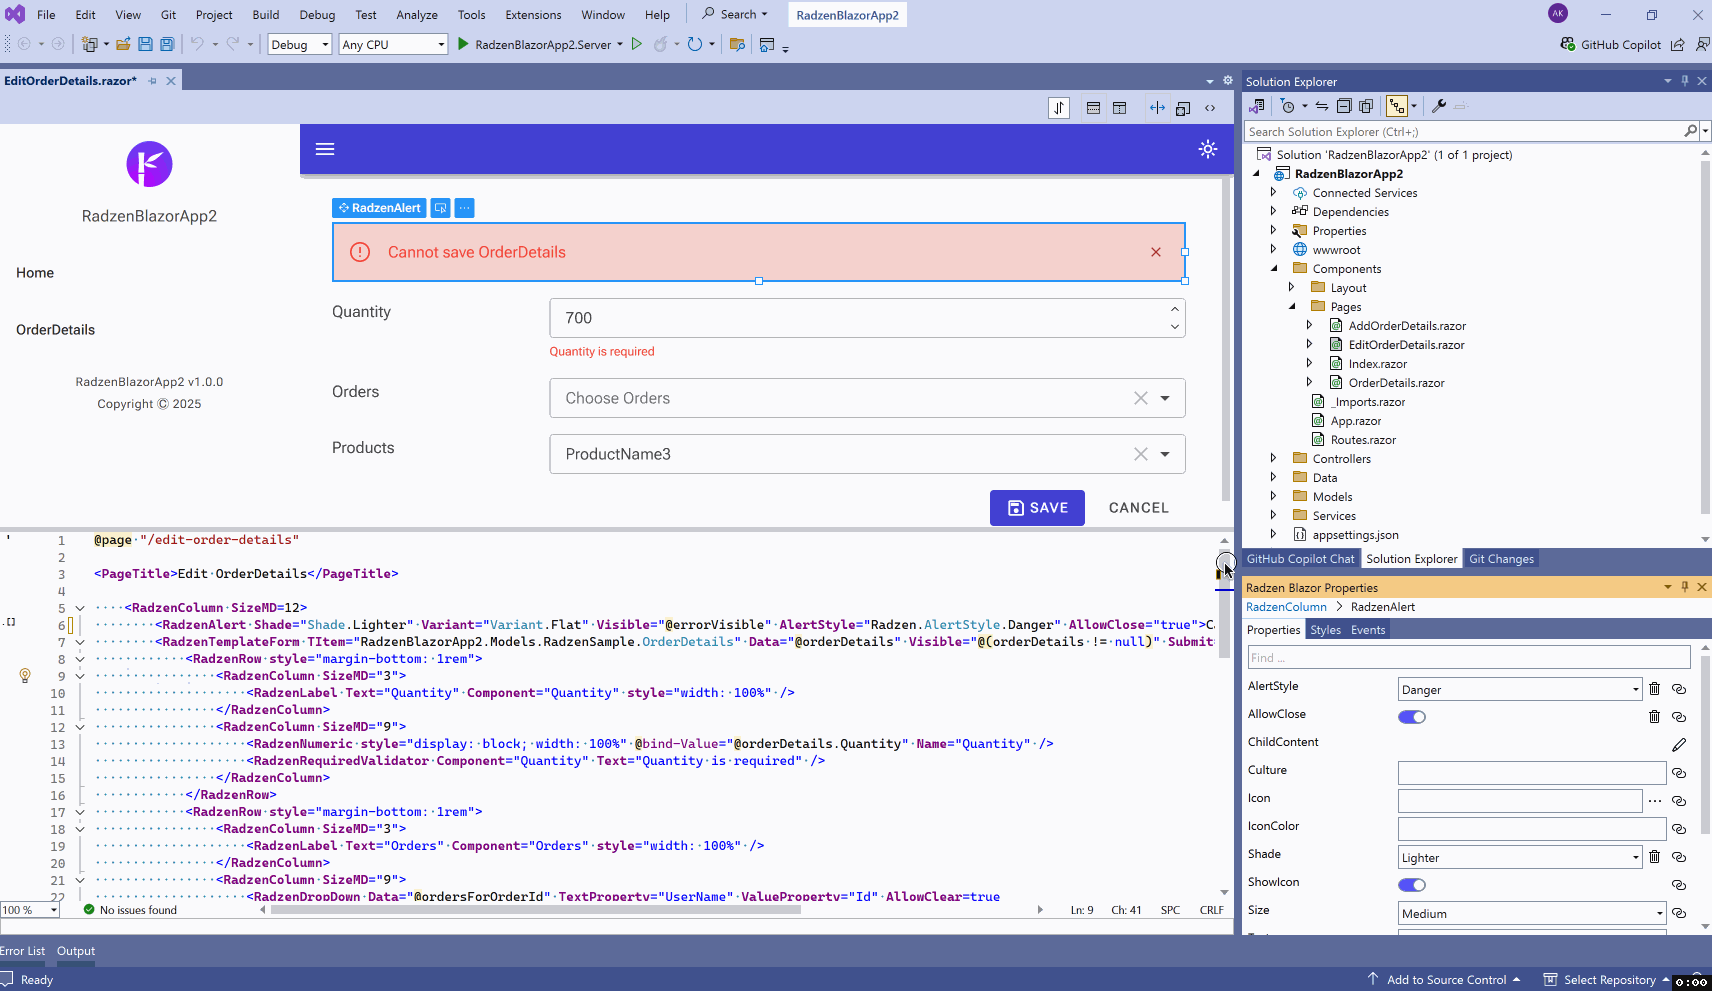Screen dimensions: 1712x991
Task: Start debugging with green play button
Action: [x=463, y=44]
